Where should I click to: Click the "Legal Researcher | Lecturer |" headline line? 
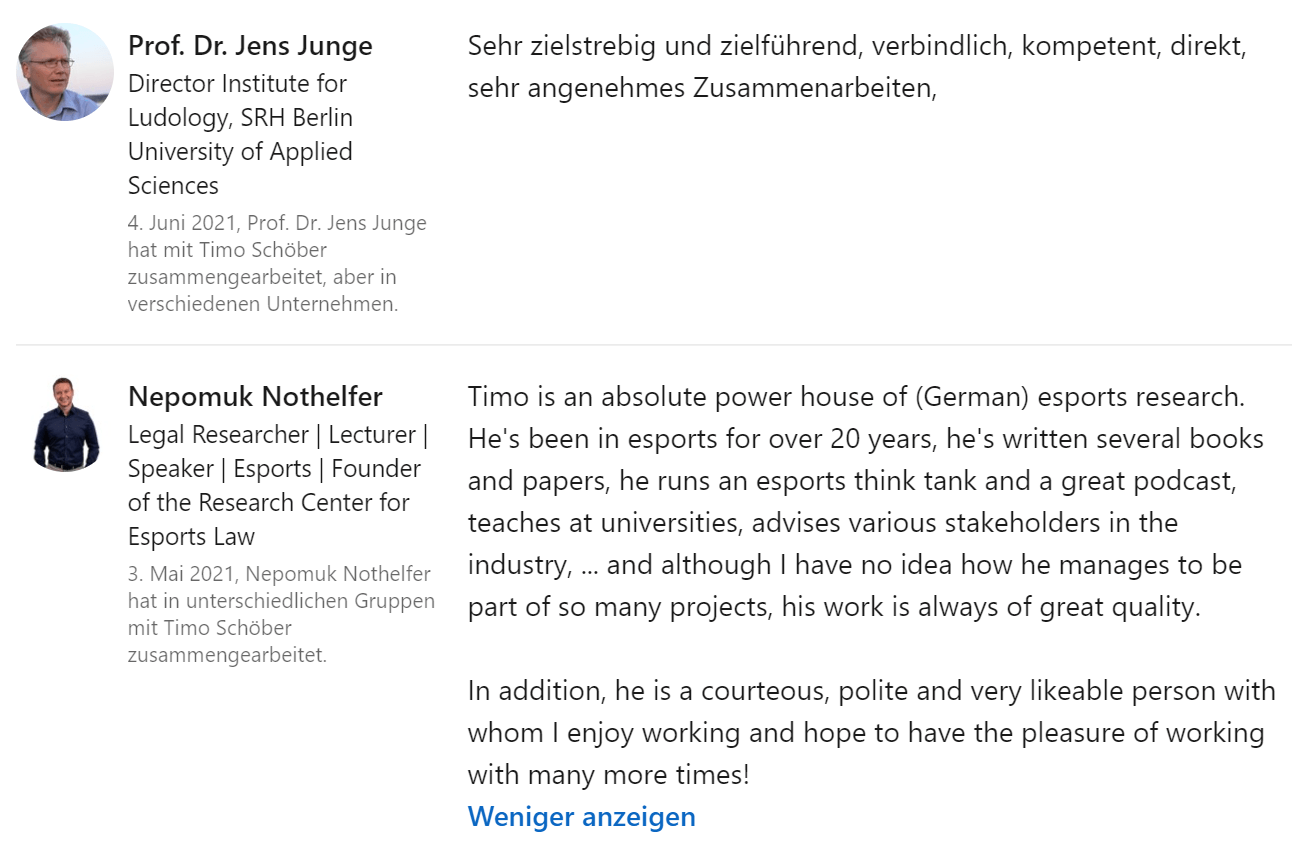coord(277,435)
